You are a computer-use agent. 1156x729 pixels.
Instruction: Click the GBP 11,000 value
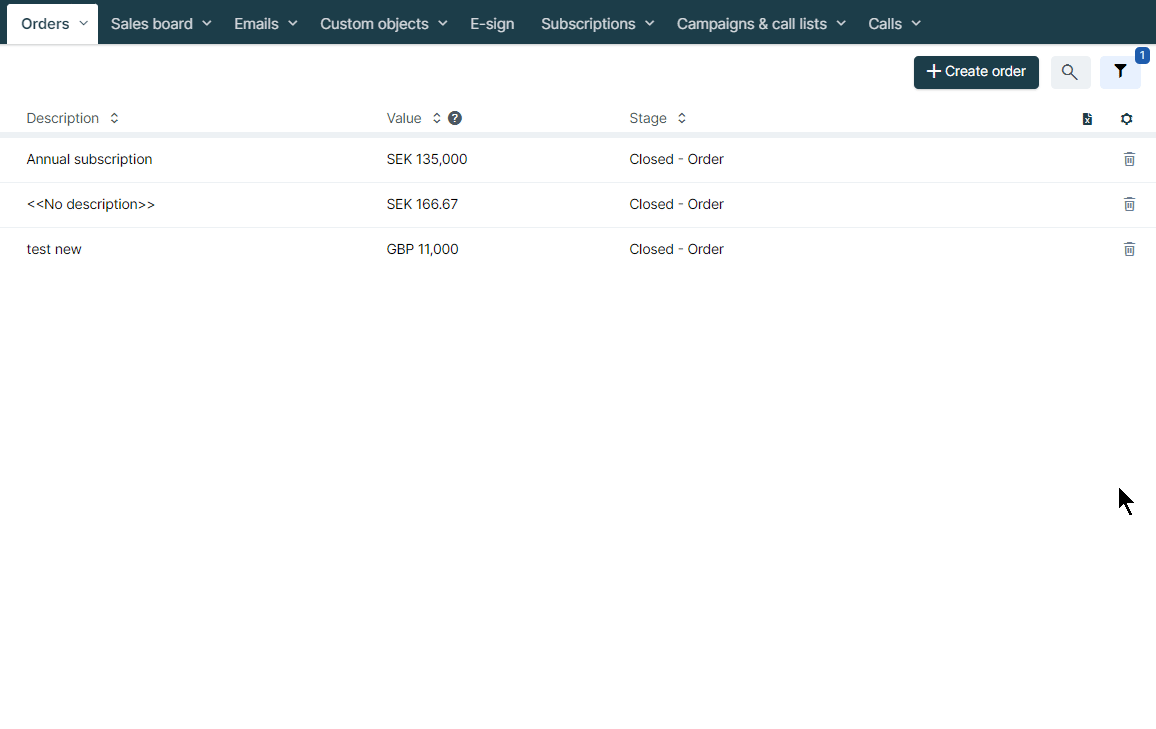(x=422, y=249)
